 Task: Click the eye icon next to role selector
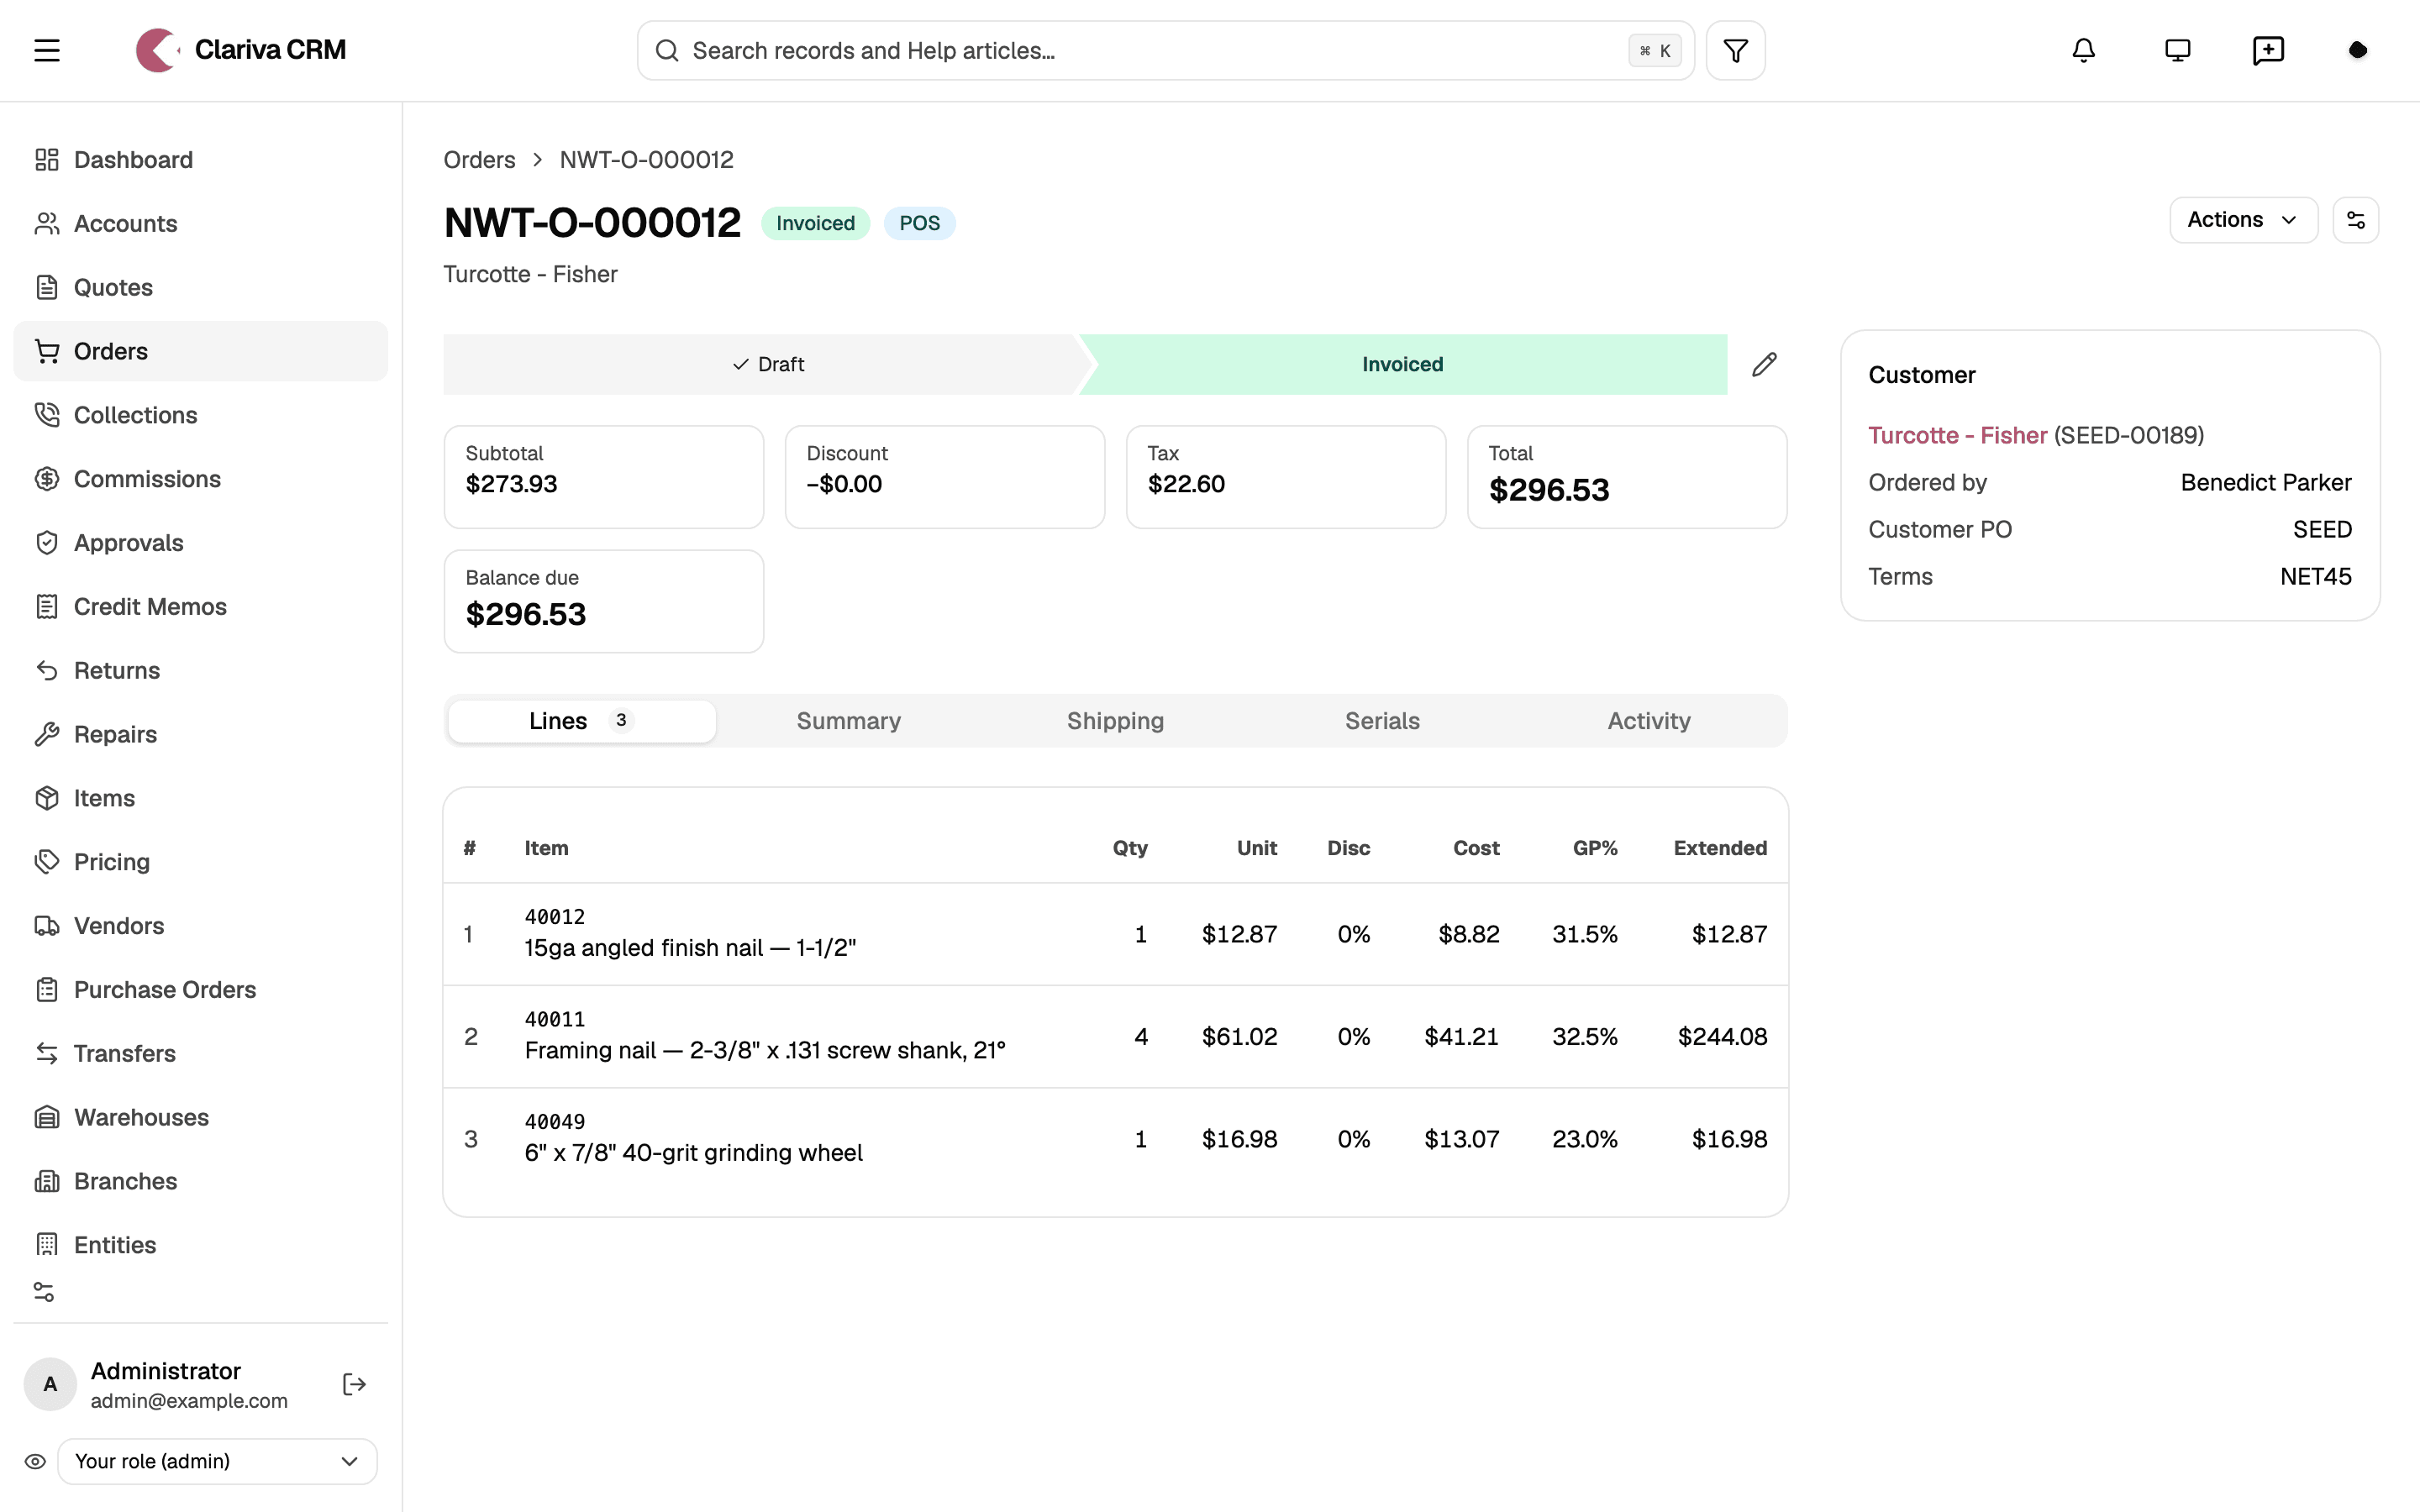35,1461
